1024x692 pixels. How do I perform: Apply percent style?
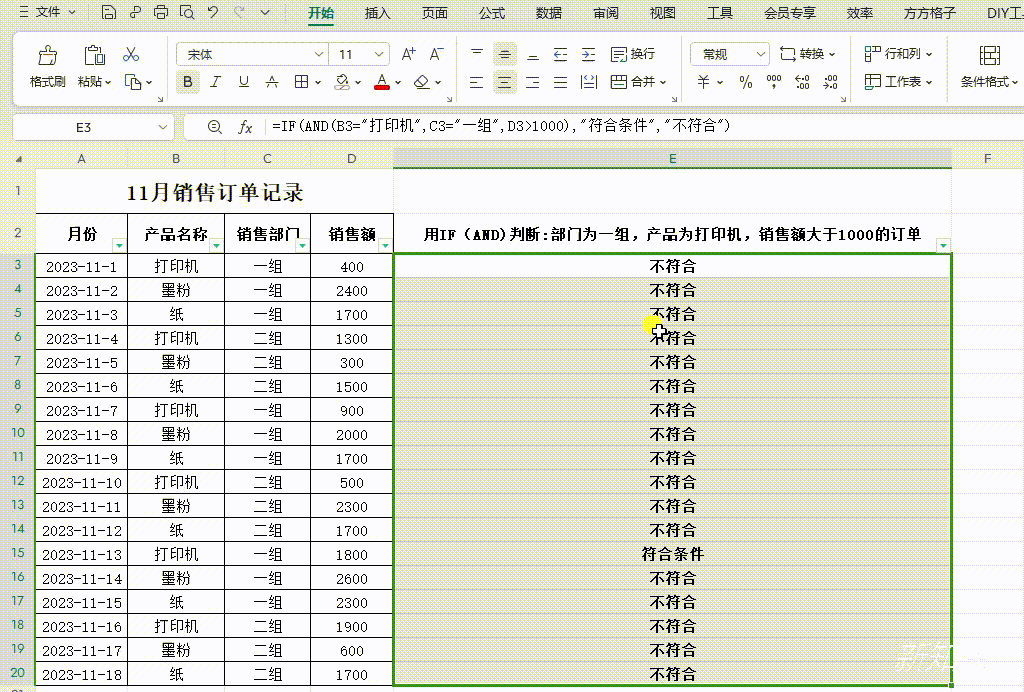click(746, 82)
